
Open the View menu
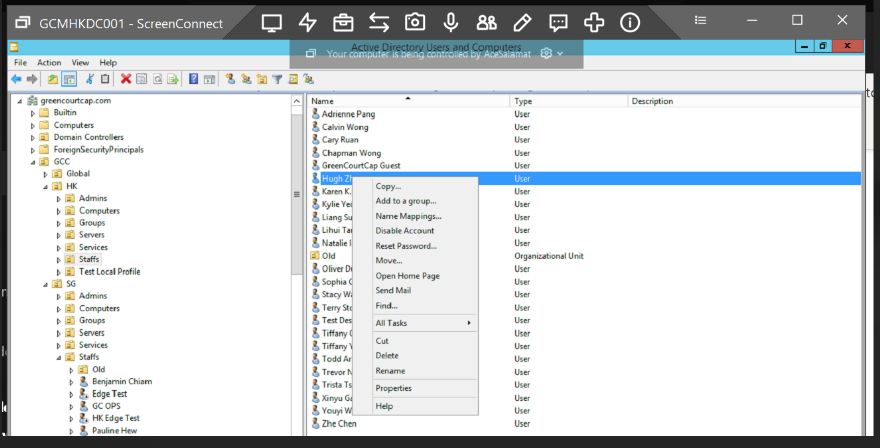tap(80, 62)
